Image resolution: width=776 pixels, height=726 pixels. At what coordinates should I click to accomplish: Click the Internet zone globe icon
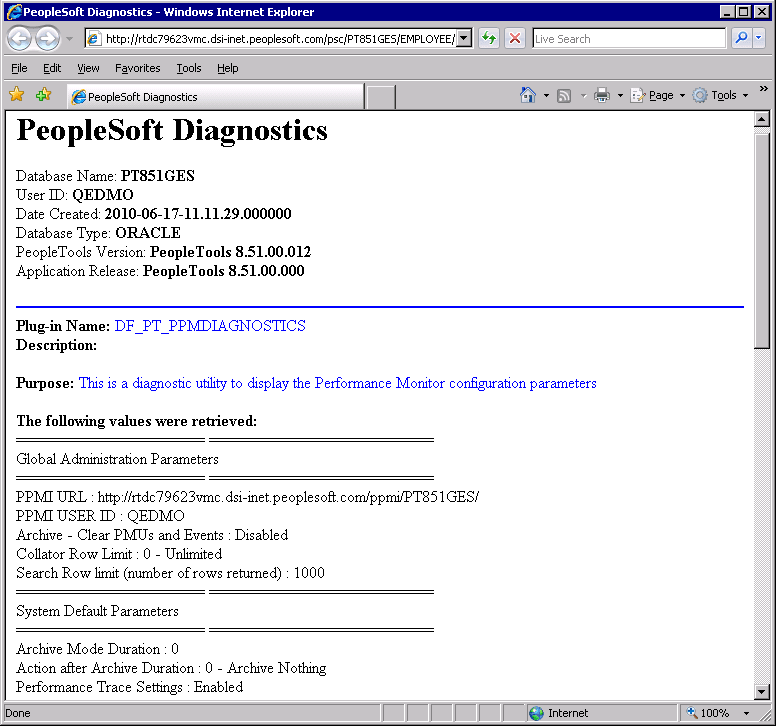pos(536,713)
